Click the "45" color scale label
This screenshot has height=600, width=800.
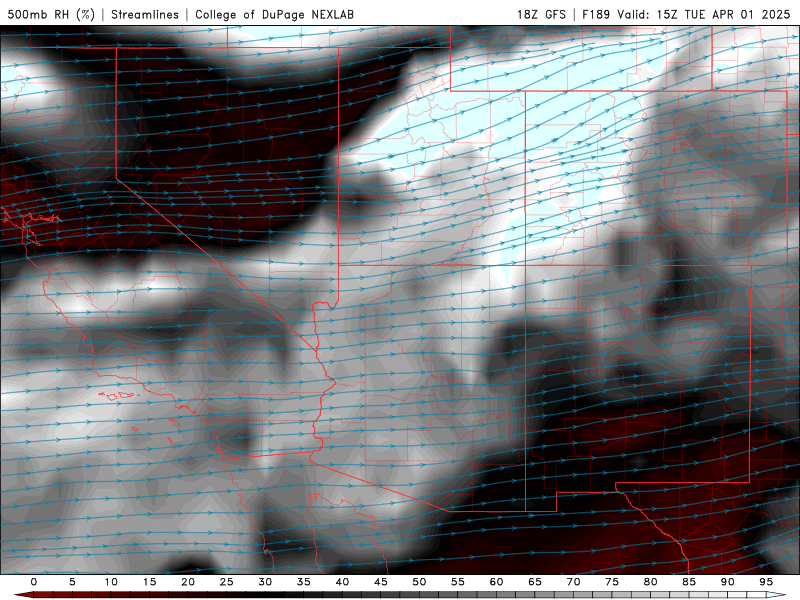pyautogui.click(x=381, y=582)
